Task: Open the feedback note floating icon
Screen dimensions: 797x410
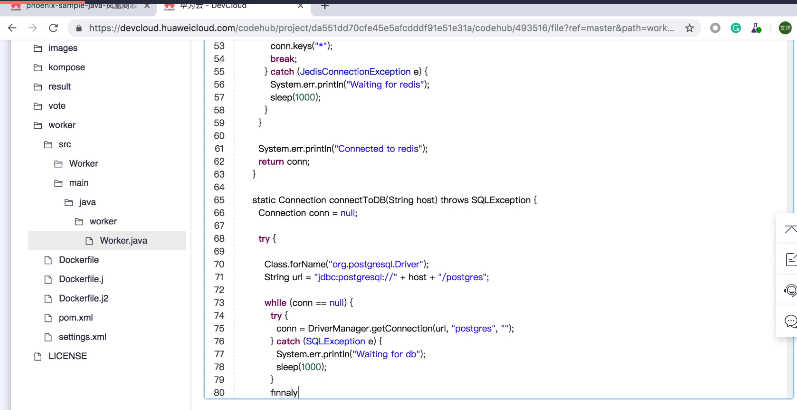Action: coord(790,259)
